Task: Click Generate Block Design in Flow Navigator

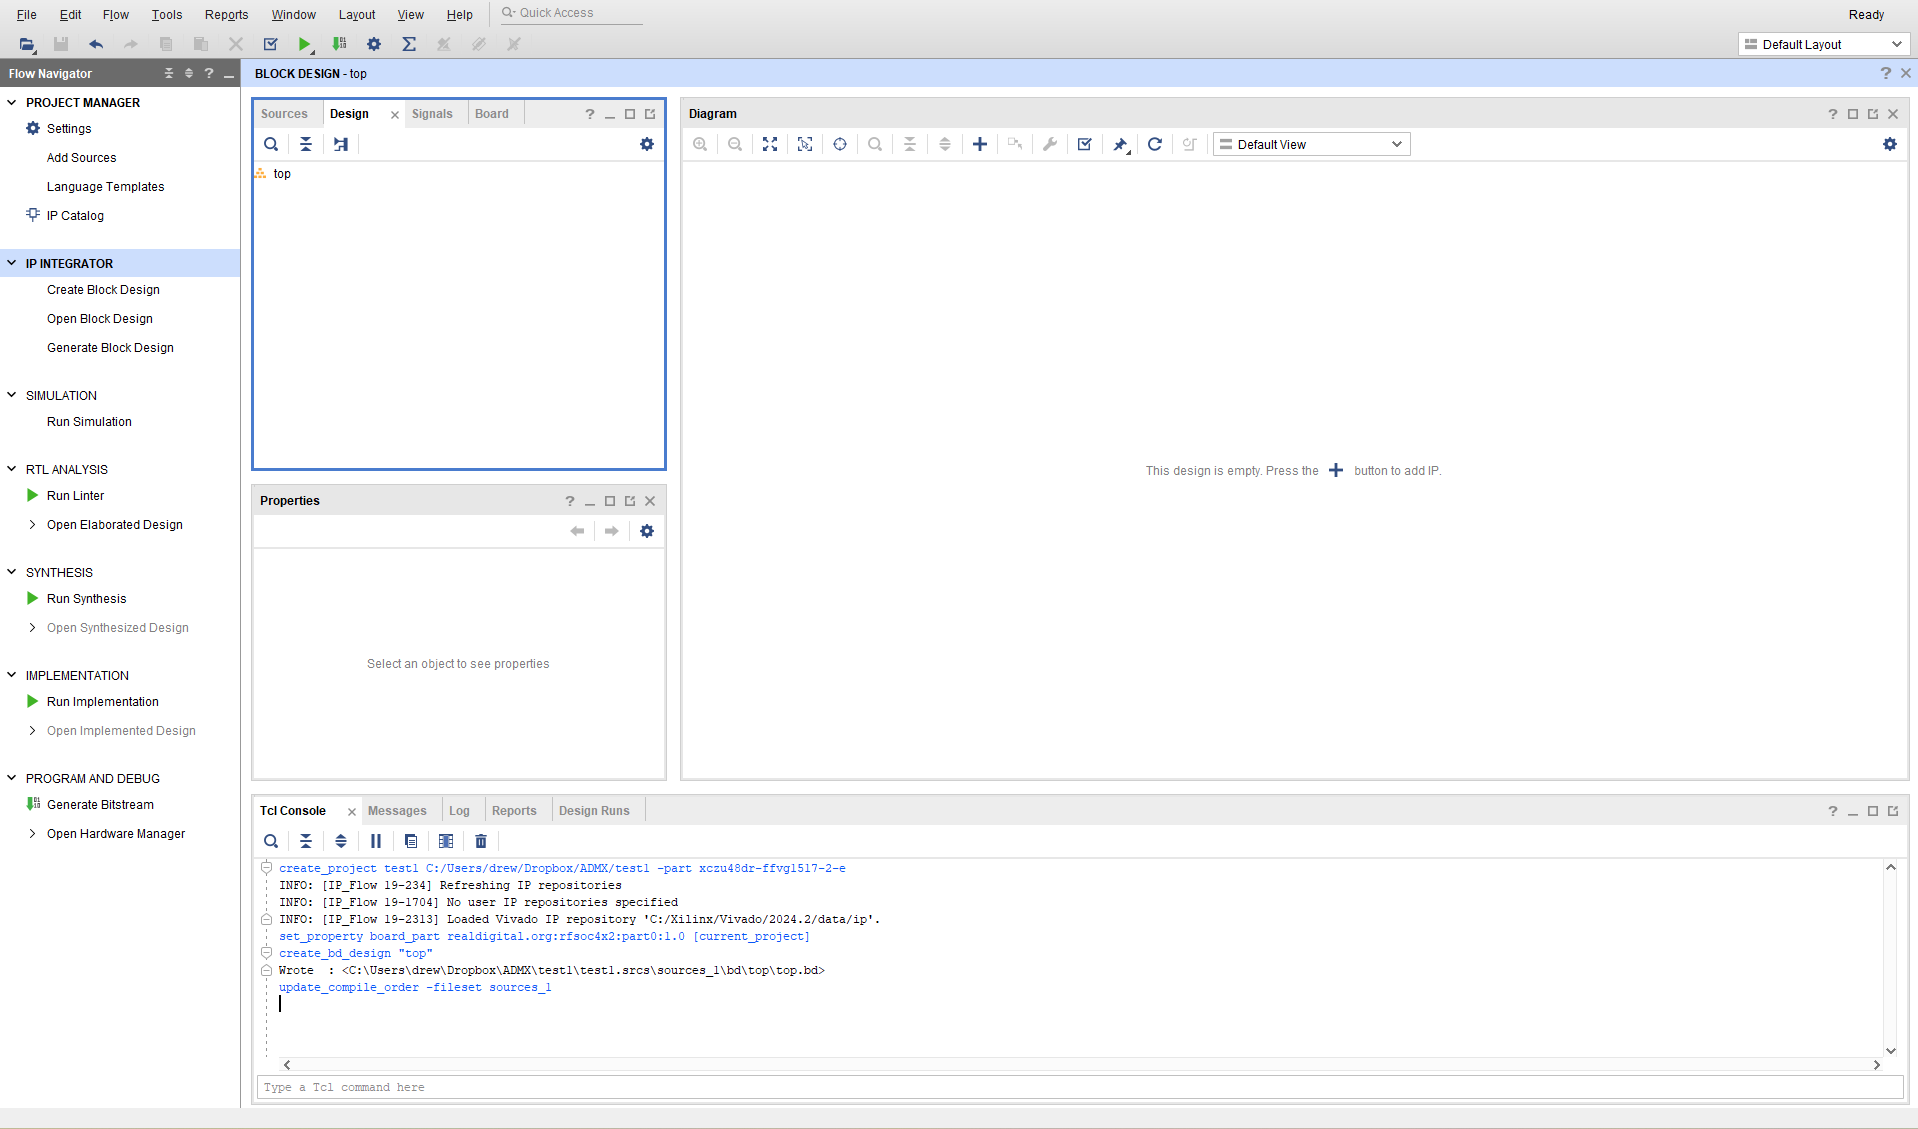Action: point(110,347)
